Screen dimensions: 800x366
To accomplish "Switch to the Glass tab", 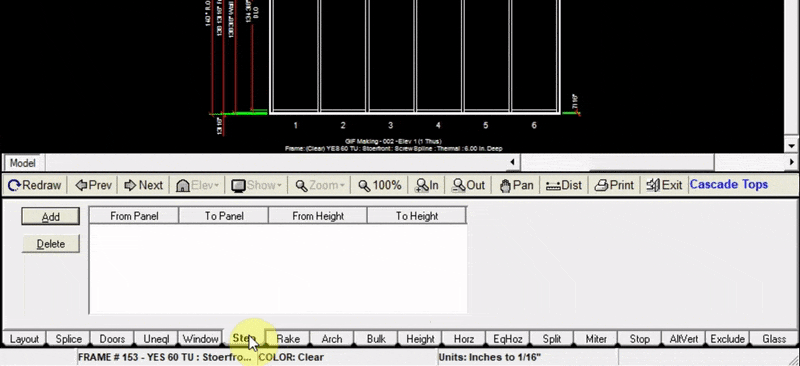I will [x=774, y=339].
